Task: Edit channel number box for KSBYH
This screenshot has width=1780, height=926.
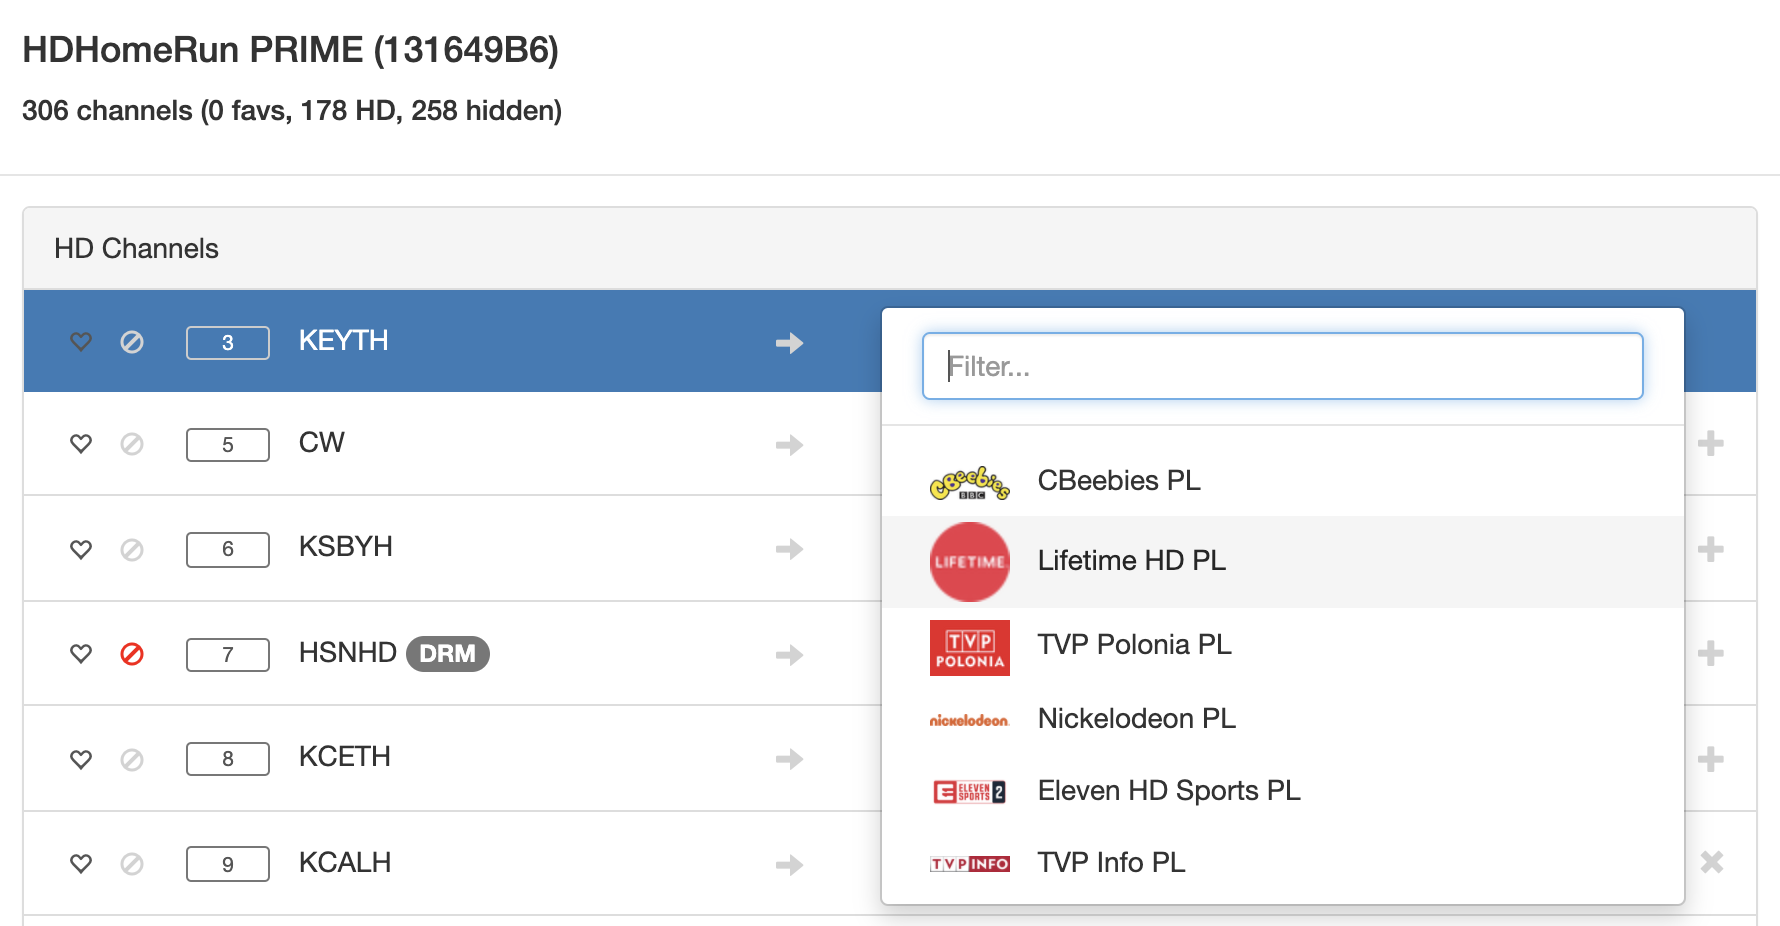Action: pyautogui.click(x=228, y=549)
